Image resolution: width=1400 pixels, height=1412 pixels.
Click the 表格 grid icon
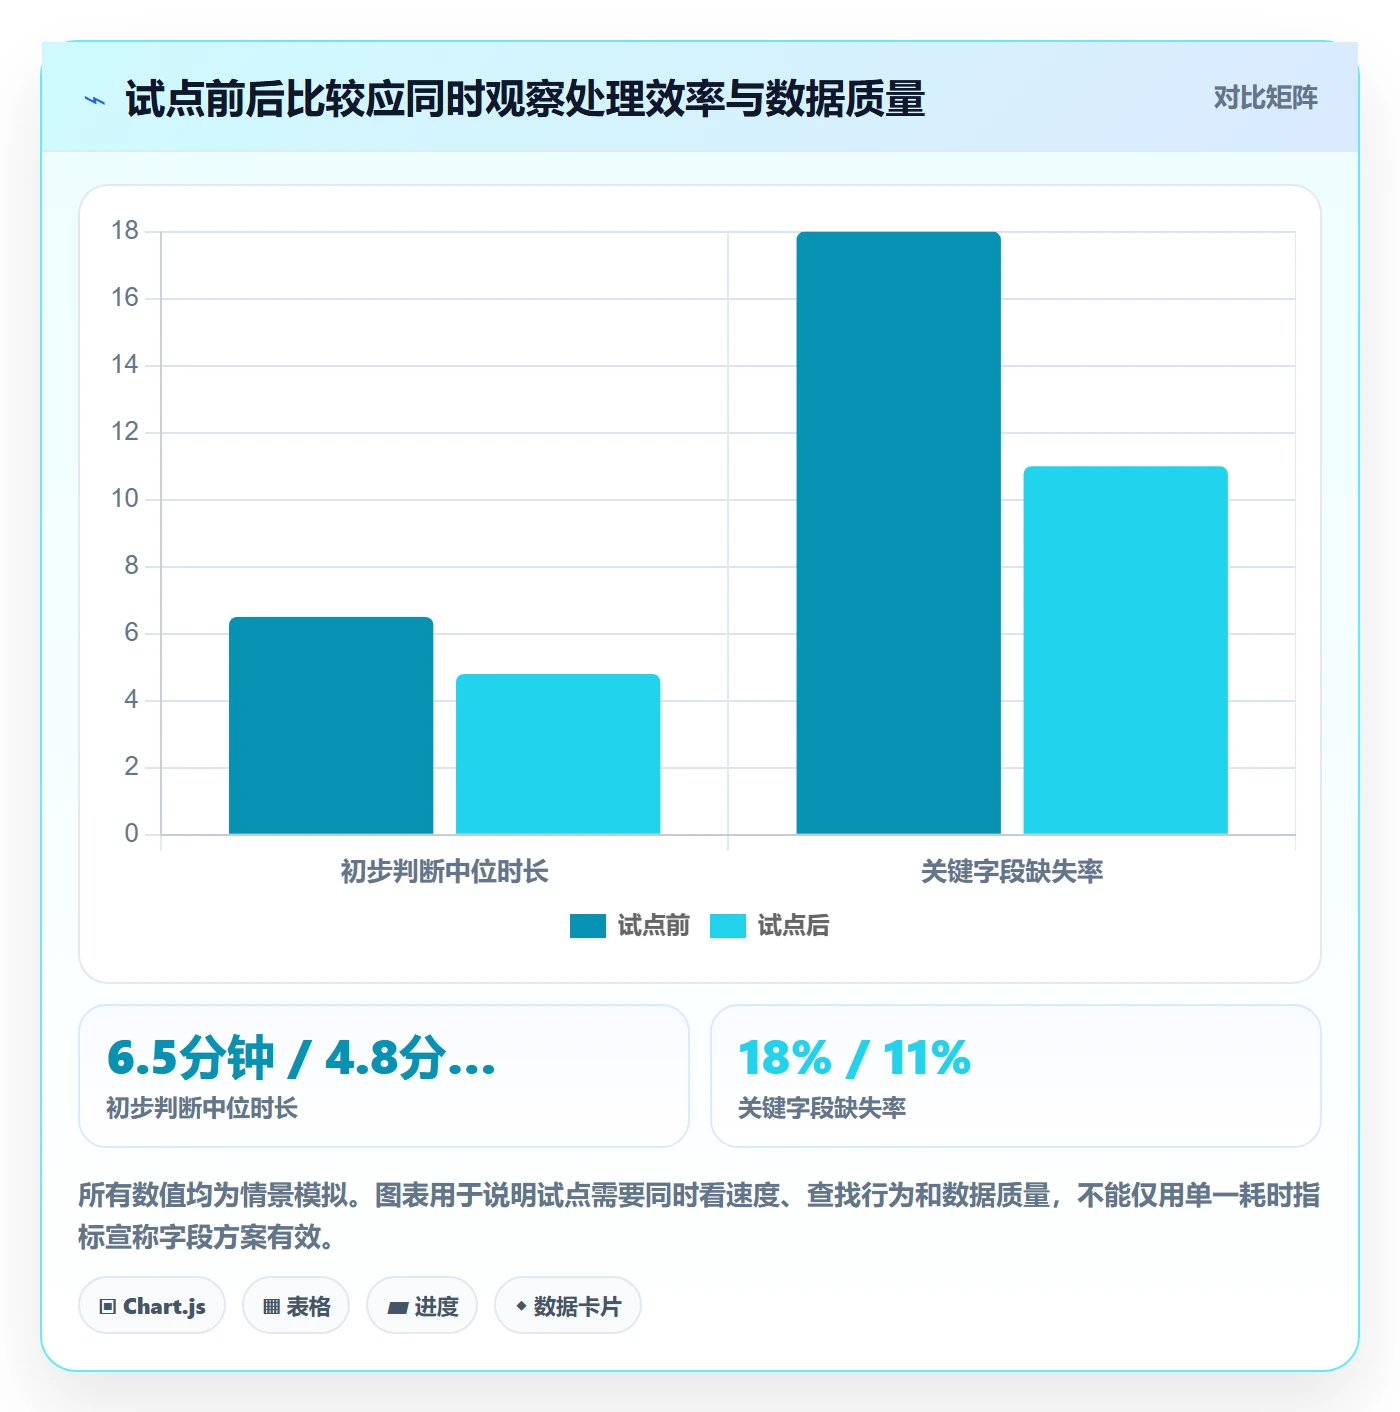point(271,1306)
